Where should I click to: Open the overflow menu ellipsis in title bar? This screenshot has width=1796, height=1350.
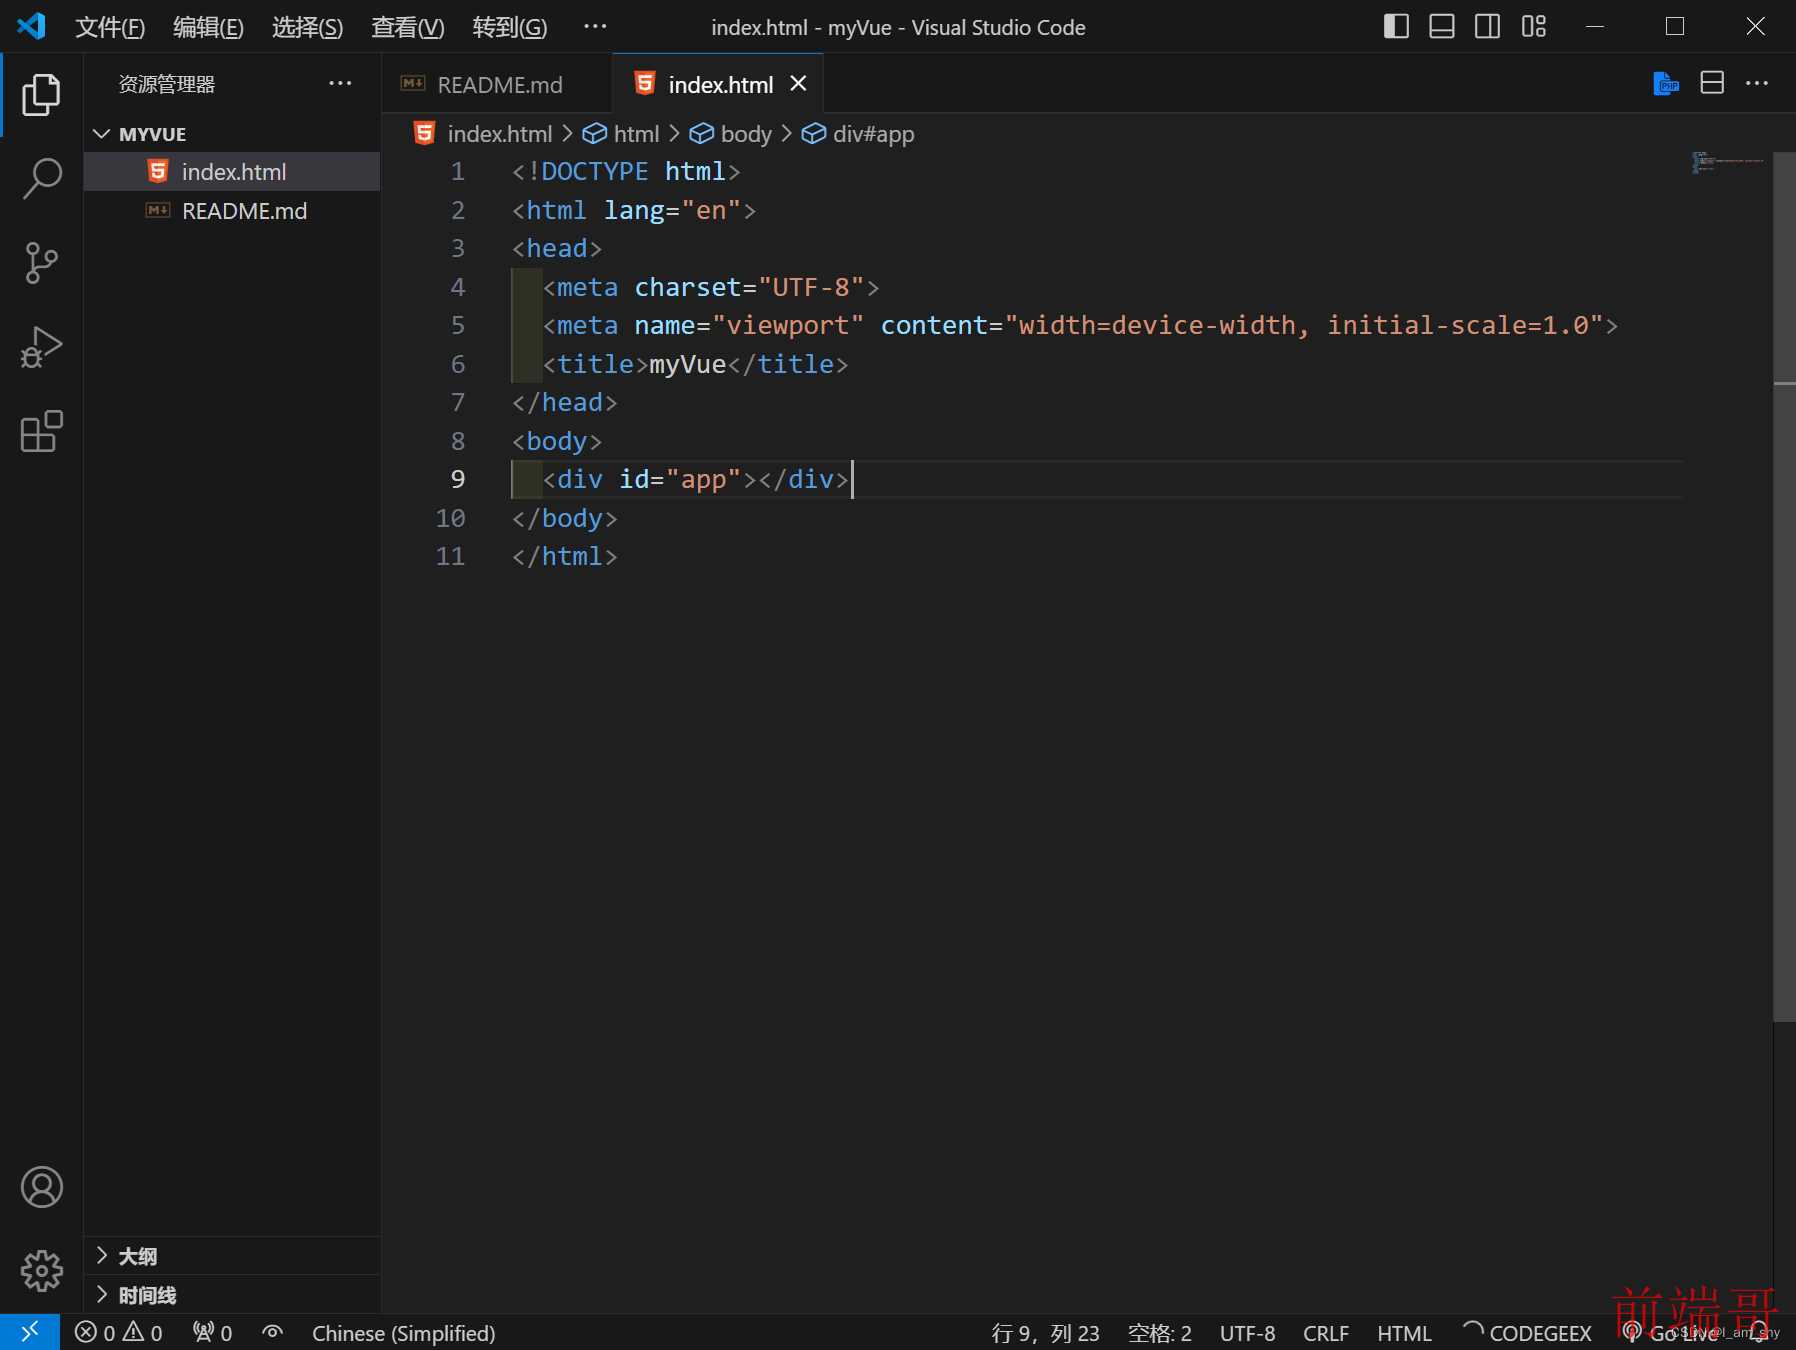coord(595,26)
